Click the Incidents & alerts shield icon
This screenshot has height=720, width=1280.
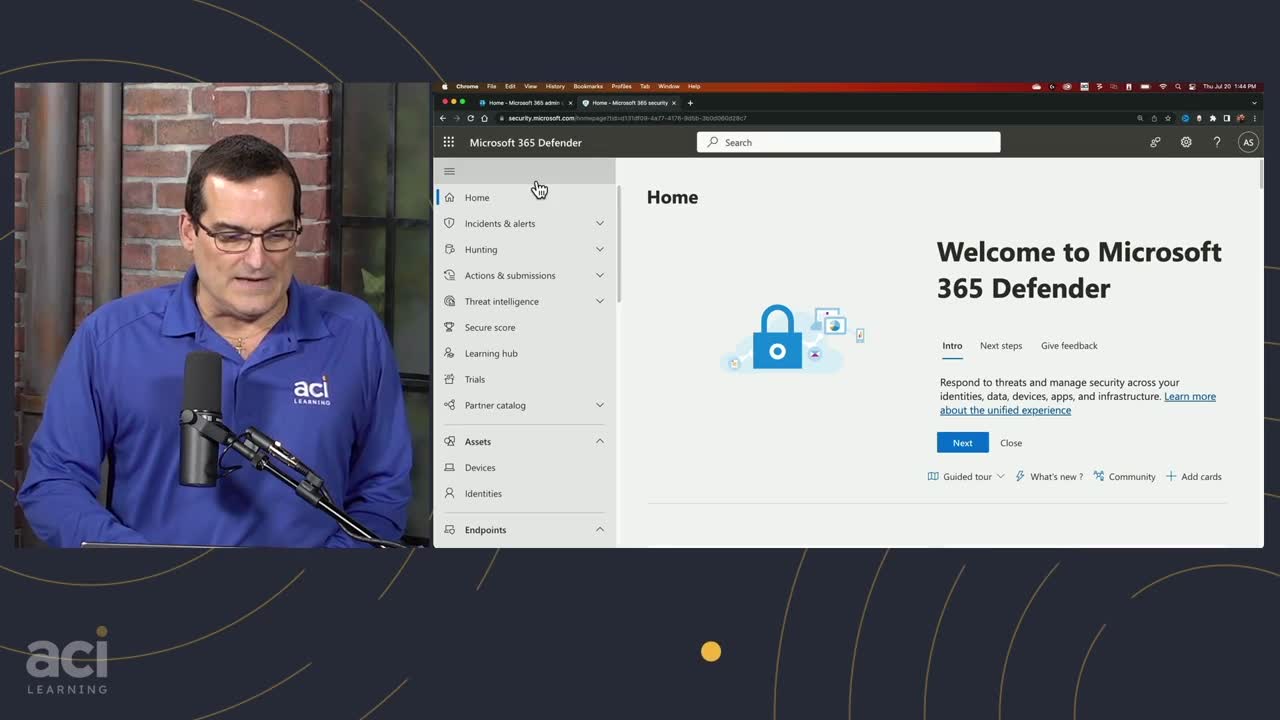(449, 223)
